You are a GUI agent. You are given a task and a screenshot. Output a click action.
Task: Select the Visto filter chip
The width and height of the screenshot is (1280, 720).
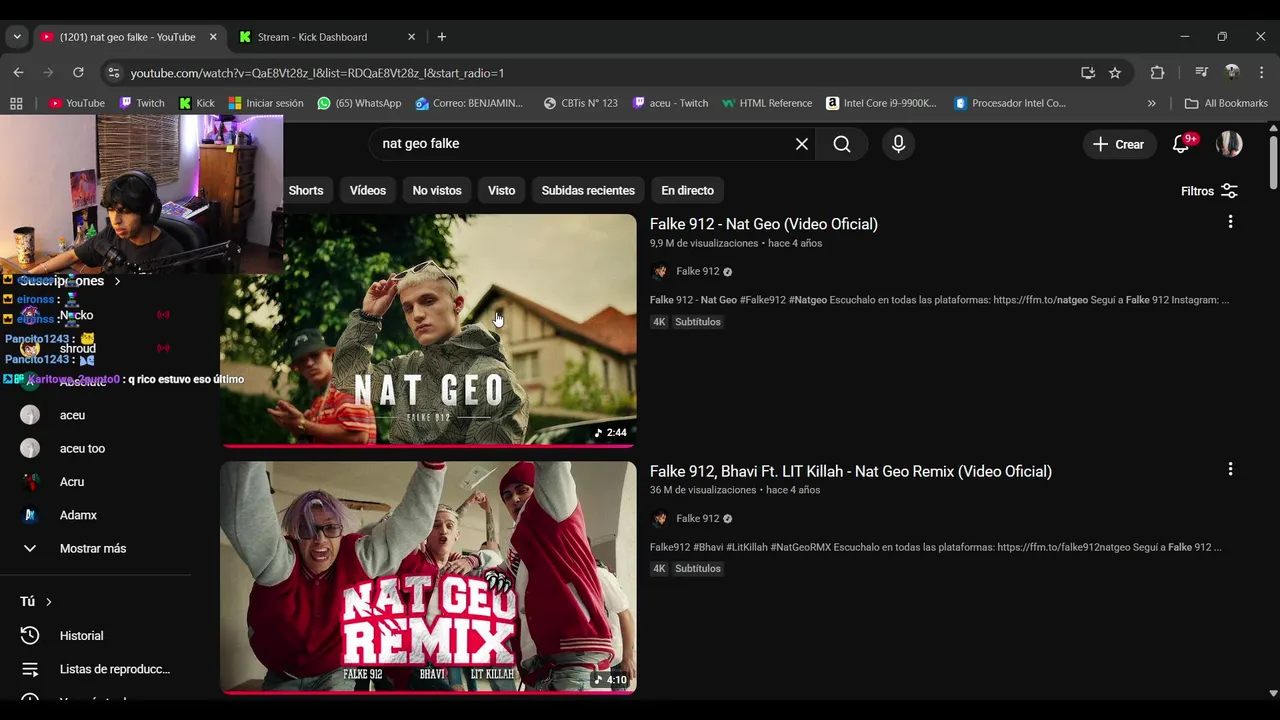[x=501, y=191]
